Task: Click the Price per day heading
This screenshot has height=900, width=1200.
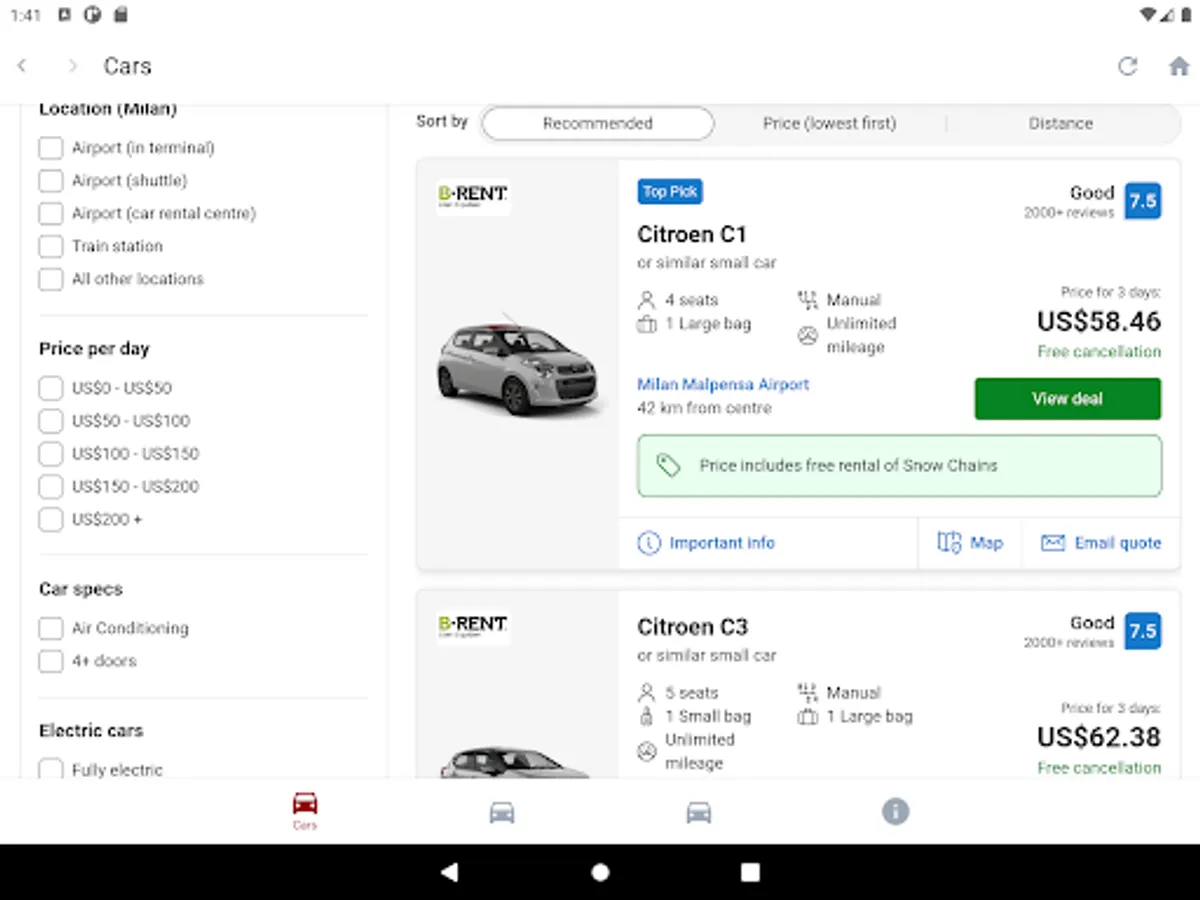Action: pyautogui.click(x=94, y=349)
